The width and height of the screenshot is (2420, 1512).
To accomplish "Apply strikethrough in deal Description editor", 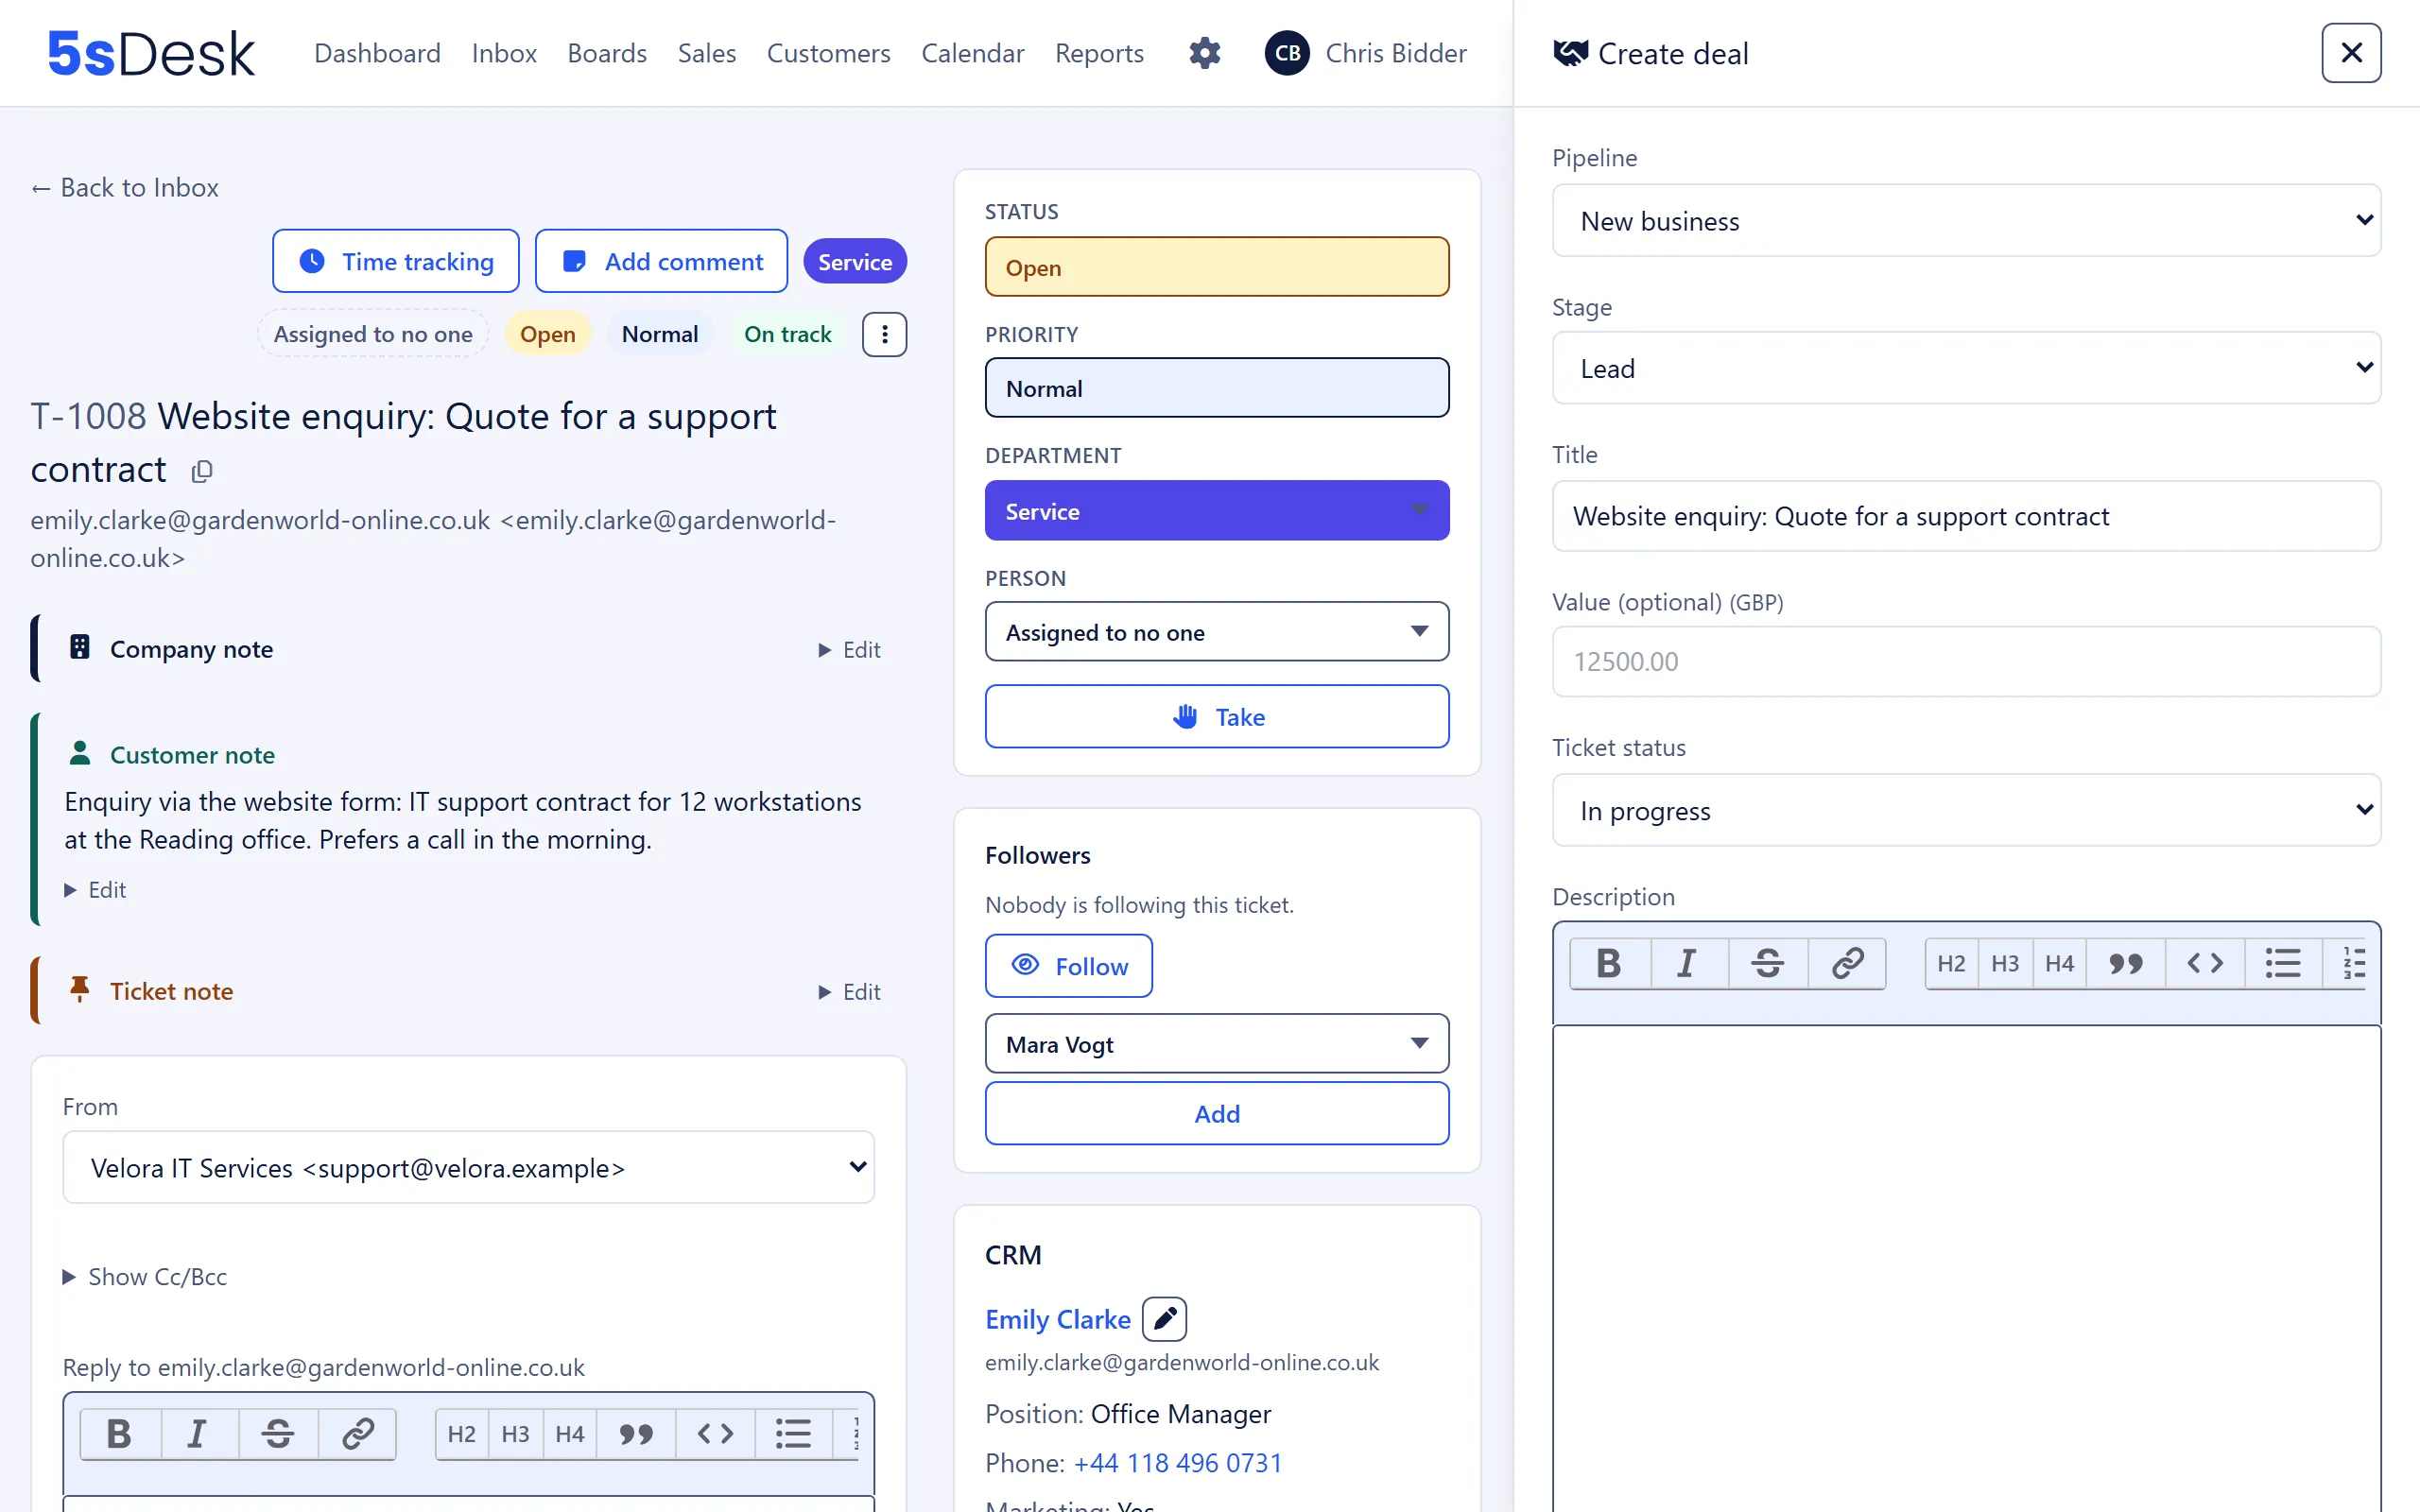I will [x=1767, y=963].
